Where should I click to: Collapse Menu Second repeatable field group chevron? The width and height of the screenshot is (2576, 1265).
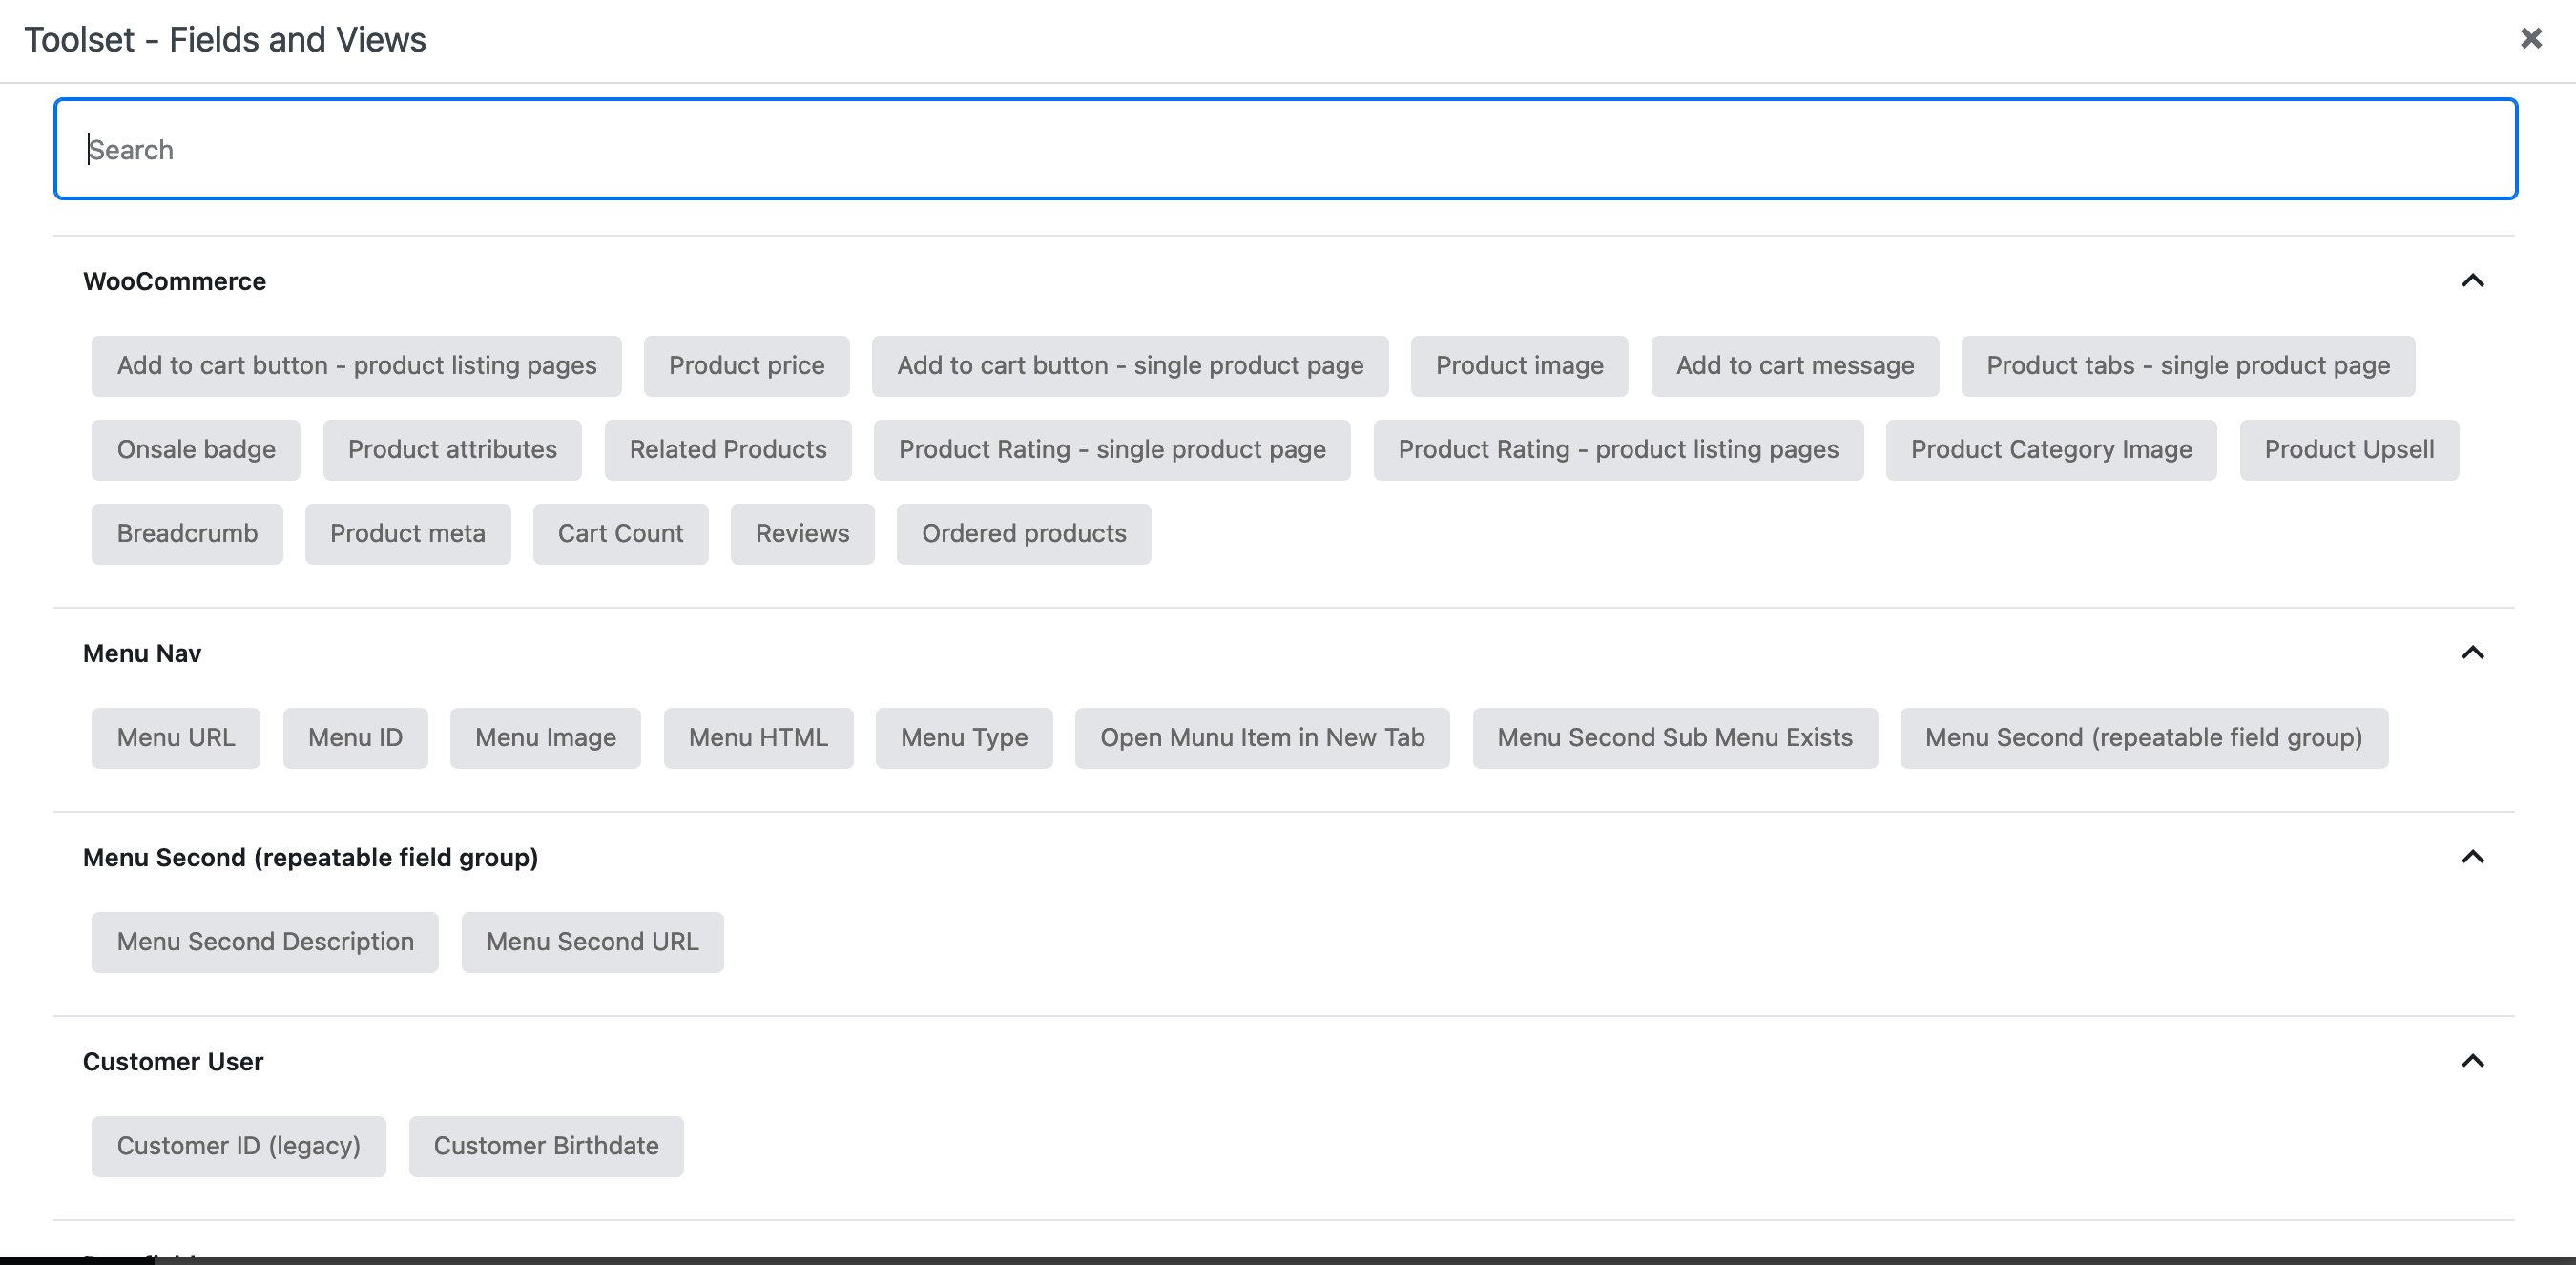click(2472, 857)
